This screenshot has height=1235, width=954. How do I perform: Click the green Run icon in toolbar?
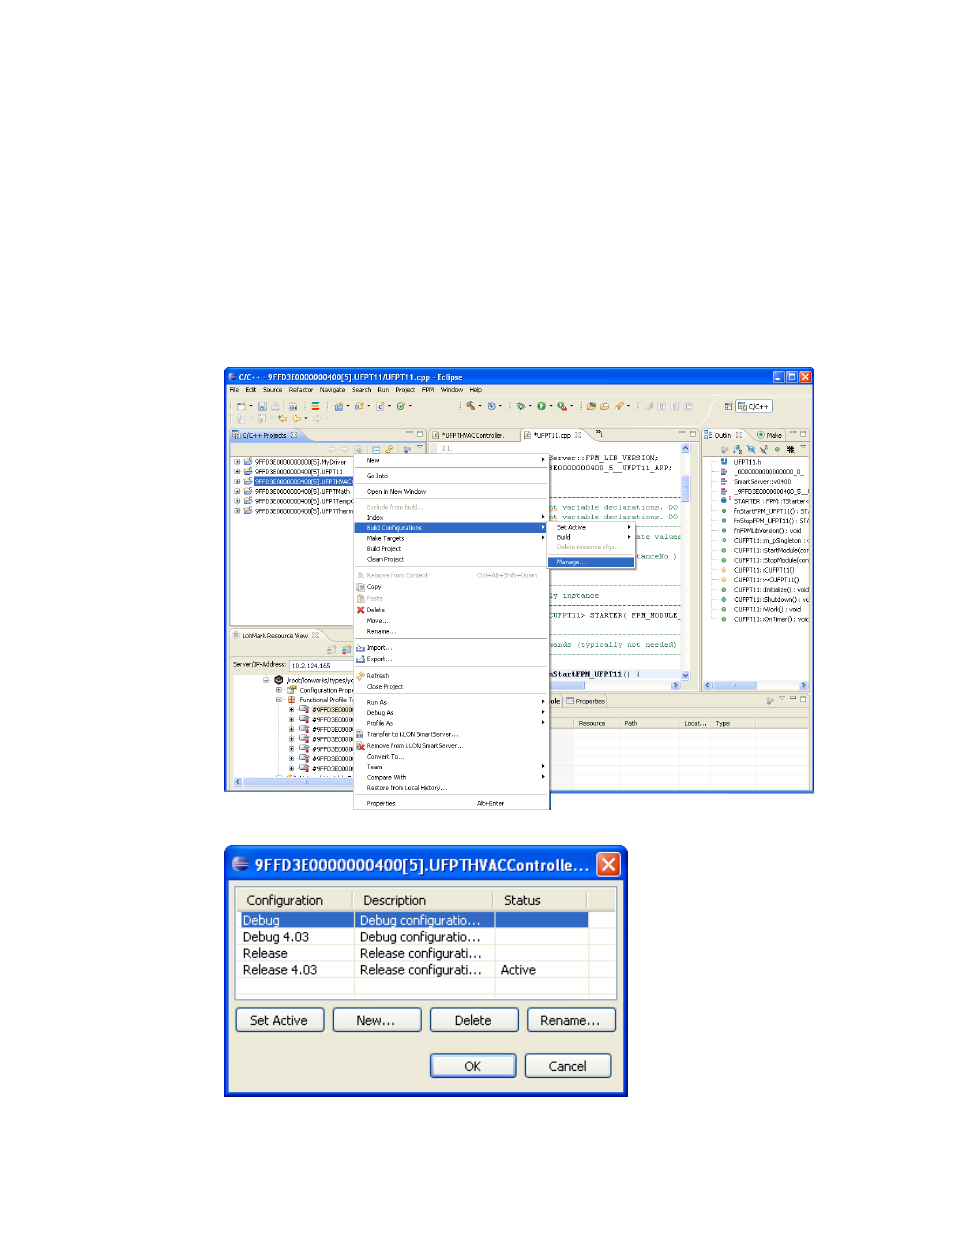(x=541, y=406)
